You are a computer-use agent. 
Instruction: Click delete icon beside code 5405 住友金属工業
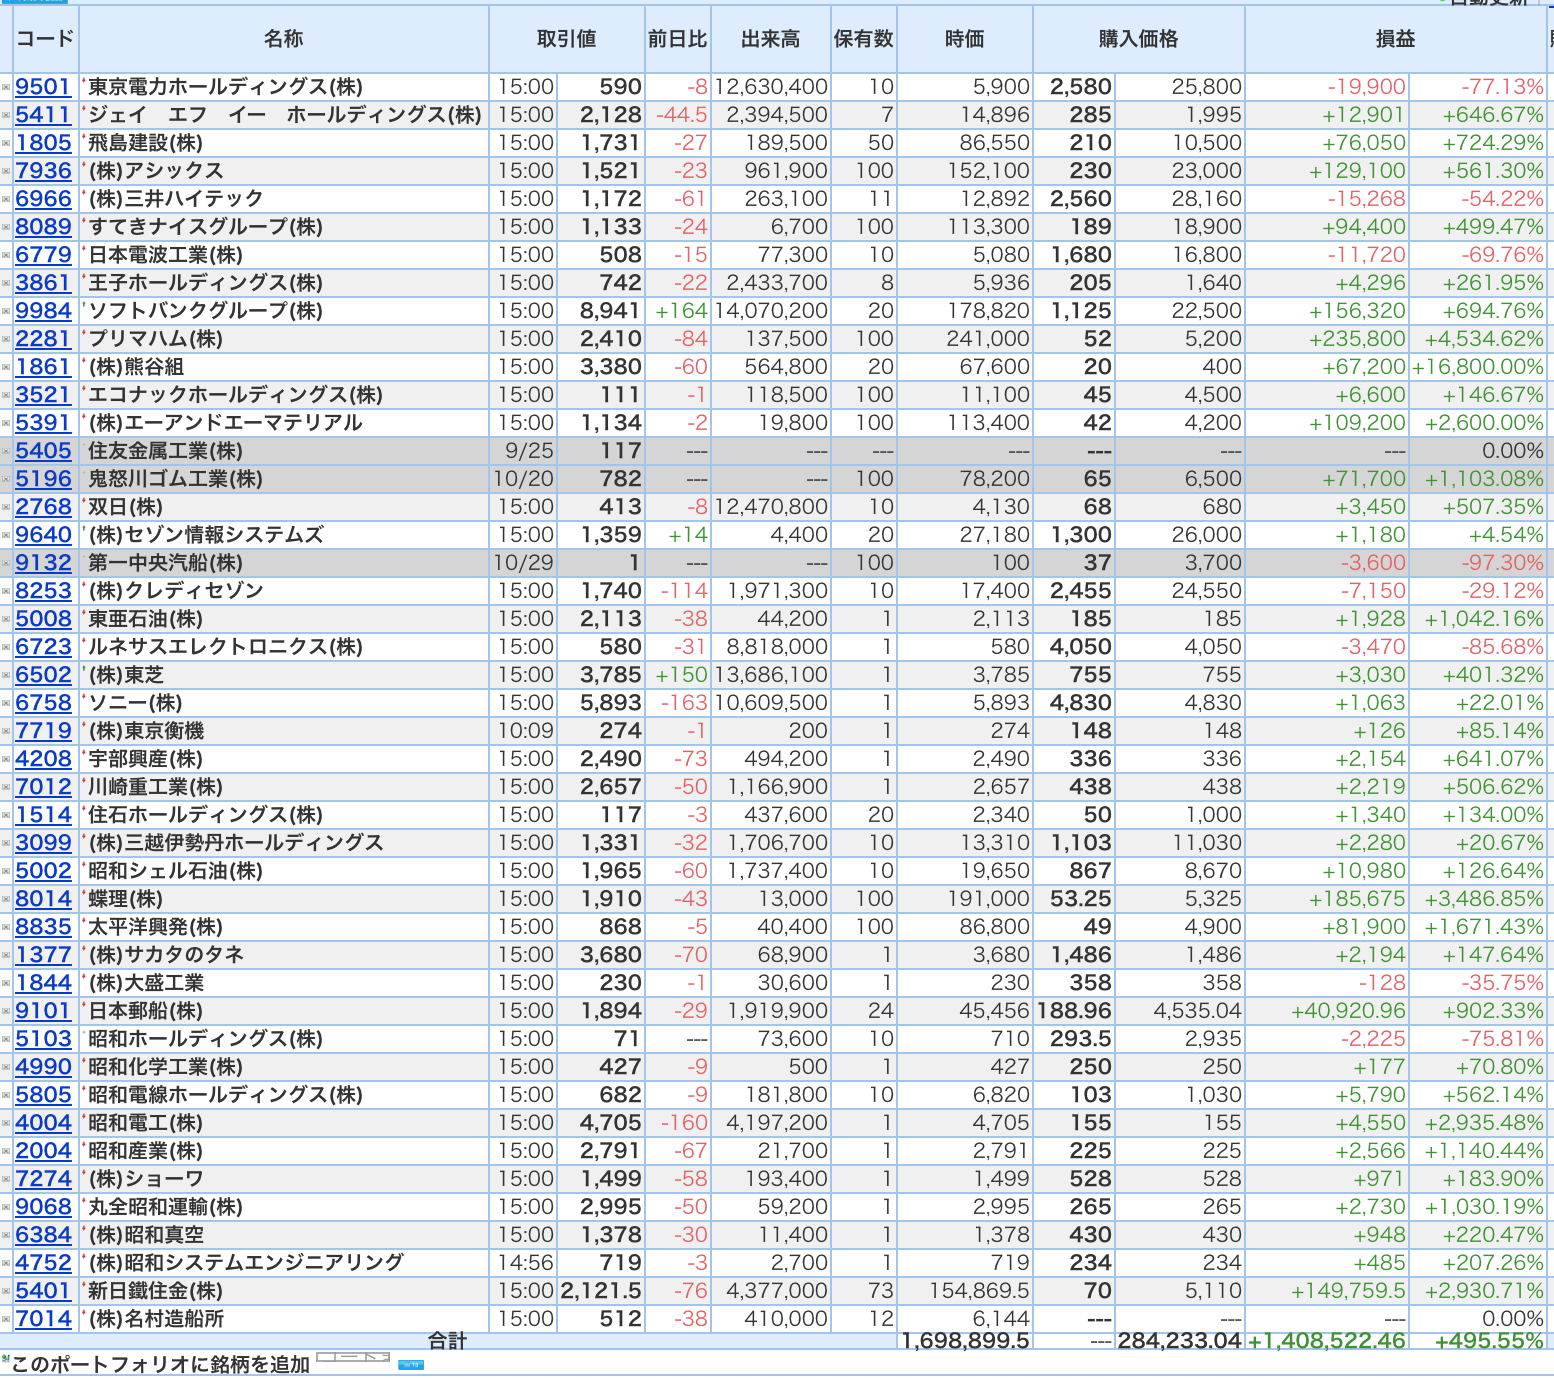coord(6,452)
